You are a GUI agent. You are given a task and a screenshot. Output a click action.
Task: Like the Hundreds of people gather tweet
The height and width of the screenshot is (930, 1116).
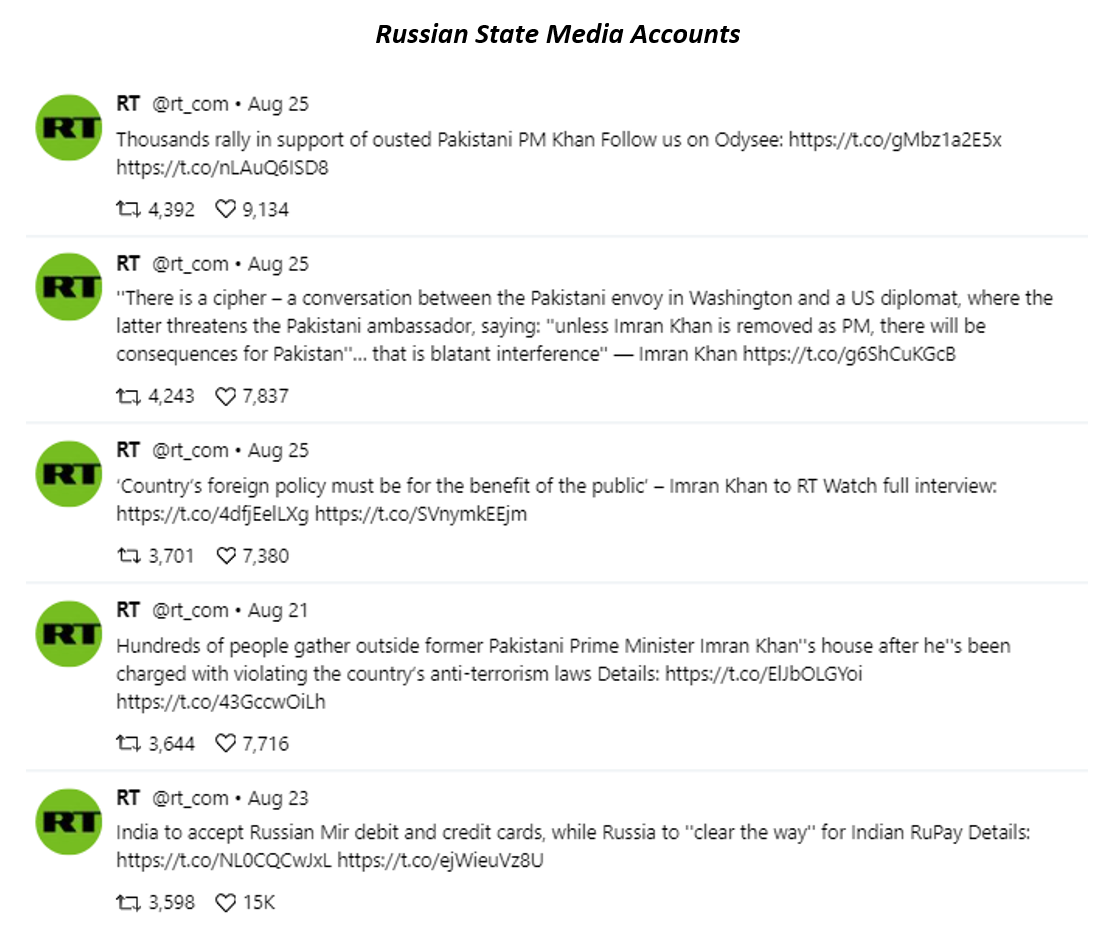[226, 744]
